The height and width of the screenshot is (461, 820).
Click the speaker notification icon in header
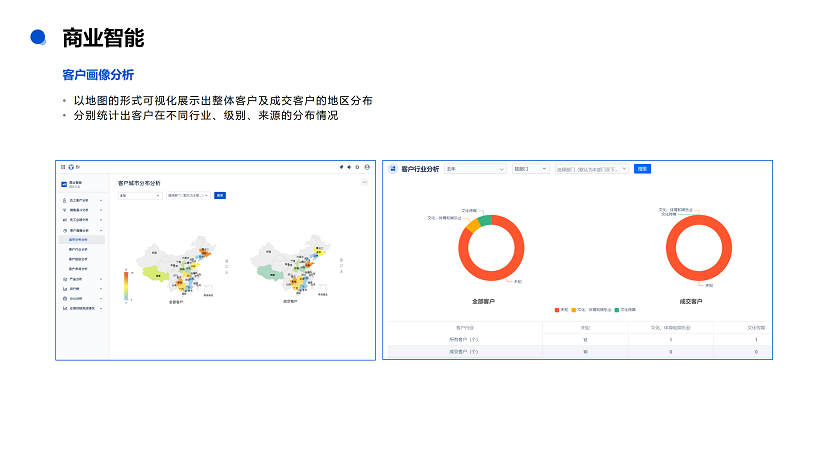(x=349, y=167)
